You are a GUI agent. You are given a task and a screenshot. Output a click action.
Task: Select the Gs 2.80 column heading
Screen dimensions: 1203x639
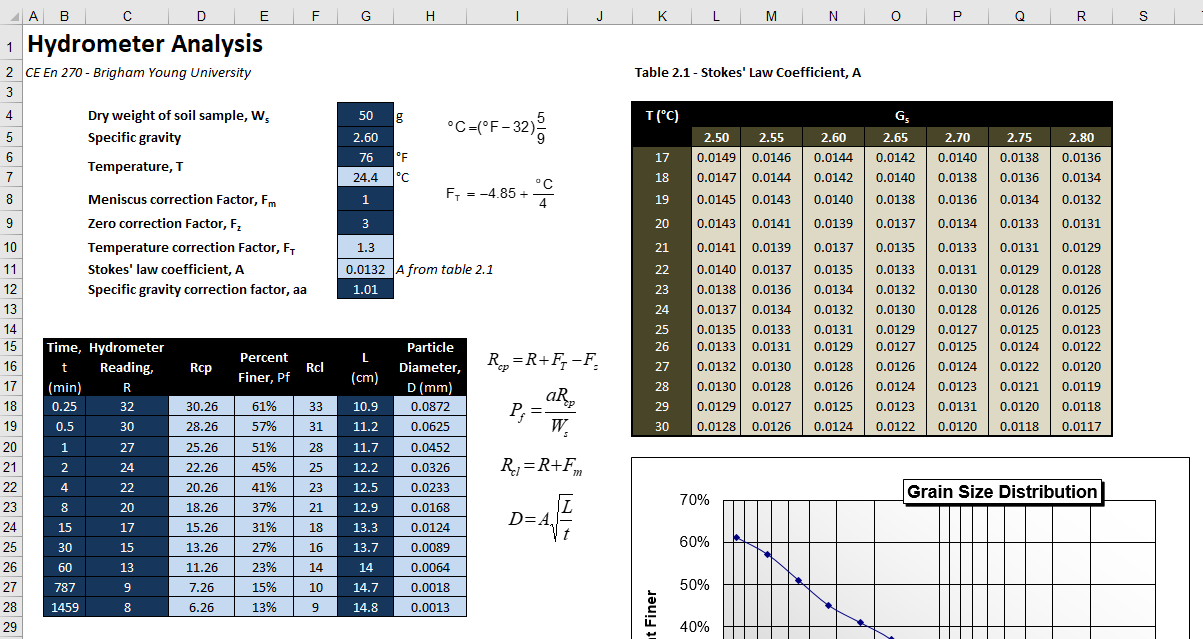point(1081,137)
